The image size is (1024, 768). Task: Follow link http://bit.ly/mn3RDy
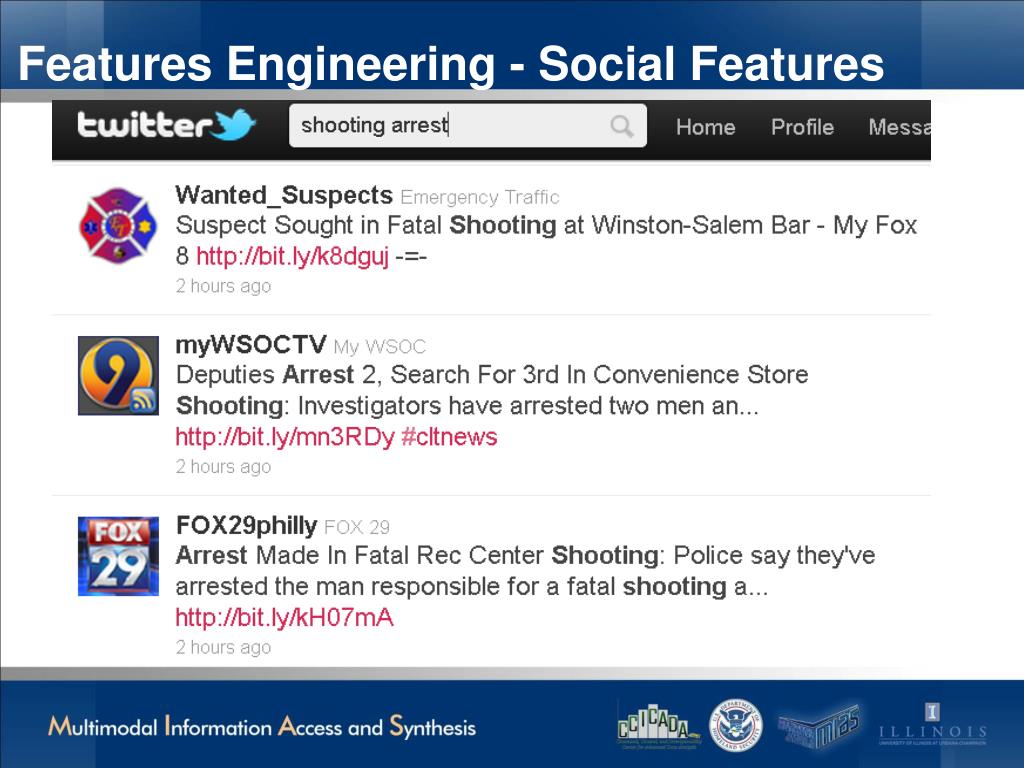coord(285,436)
